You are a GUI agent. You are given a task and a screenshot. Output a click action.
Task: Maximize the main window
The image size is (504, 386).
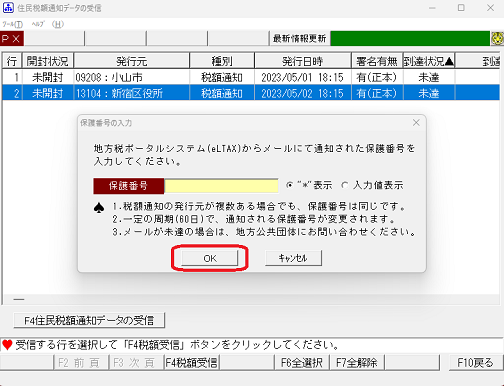click(x=461, y=8)
